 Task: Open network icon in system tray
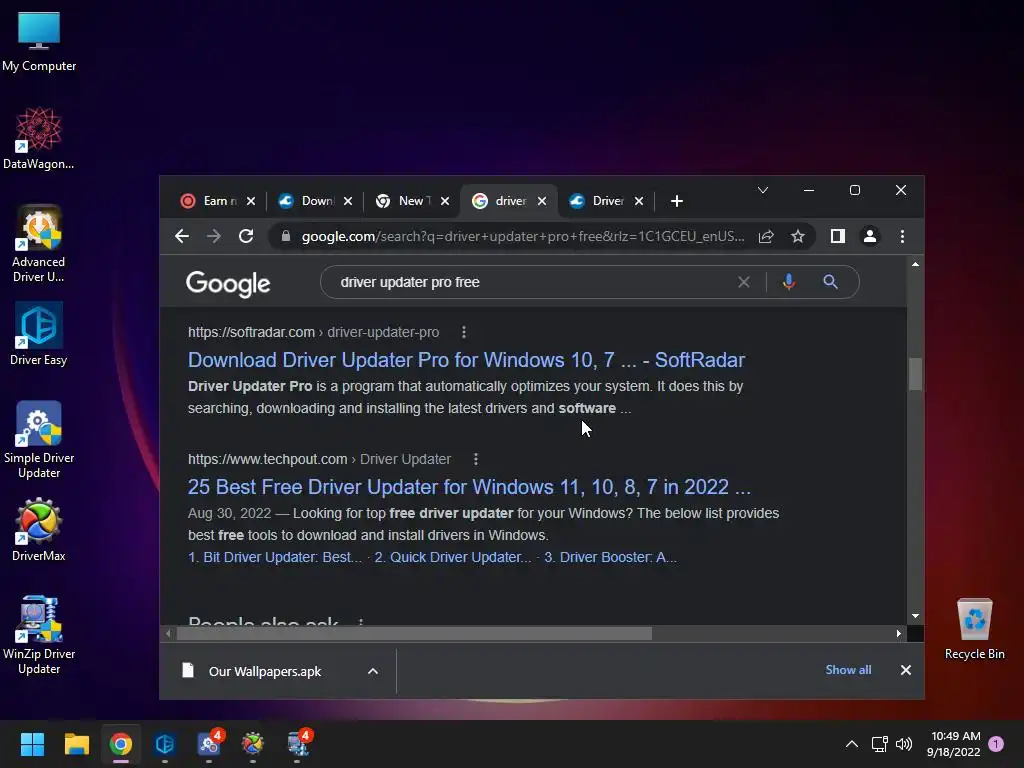(x=879, y=744)
